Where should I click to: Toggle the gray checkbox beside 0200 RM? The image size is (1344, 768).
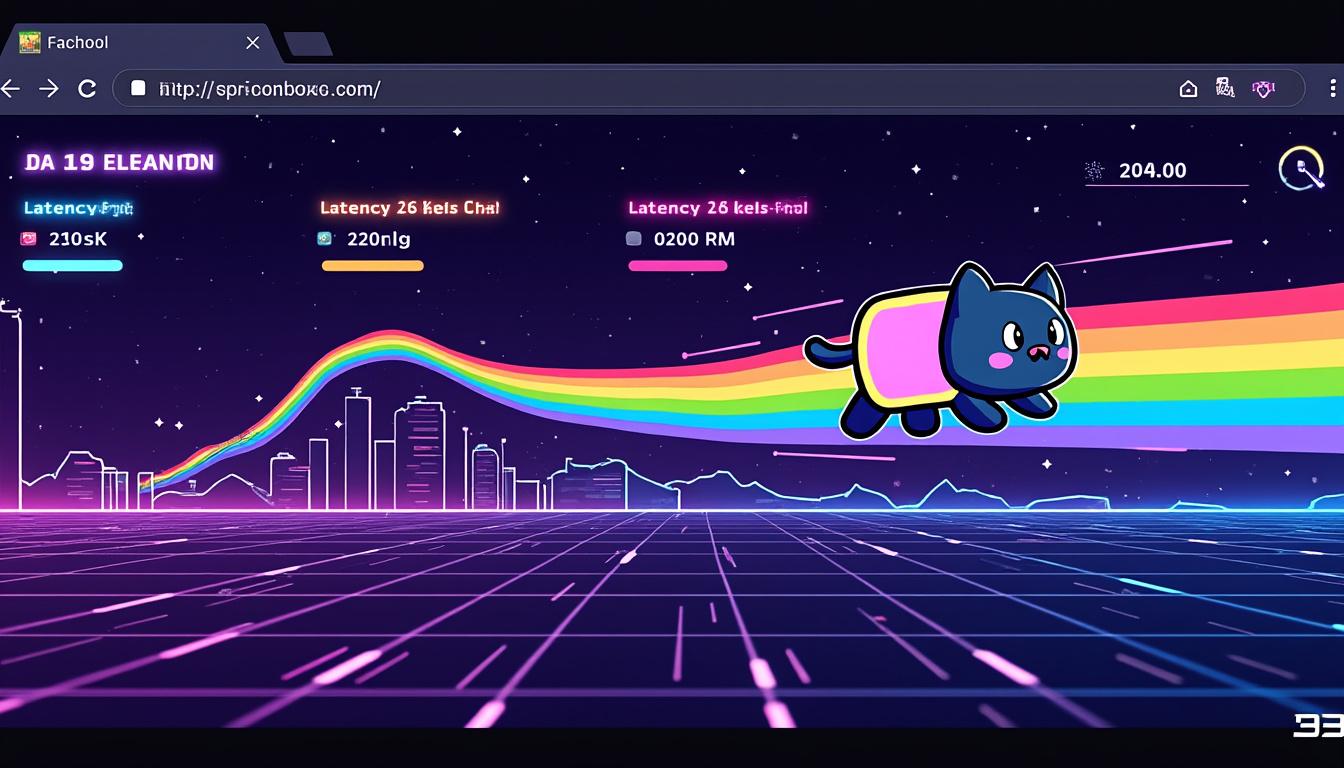[633, 239]
